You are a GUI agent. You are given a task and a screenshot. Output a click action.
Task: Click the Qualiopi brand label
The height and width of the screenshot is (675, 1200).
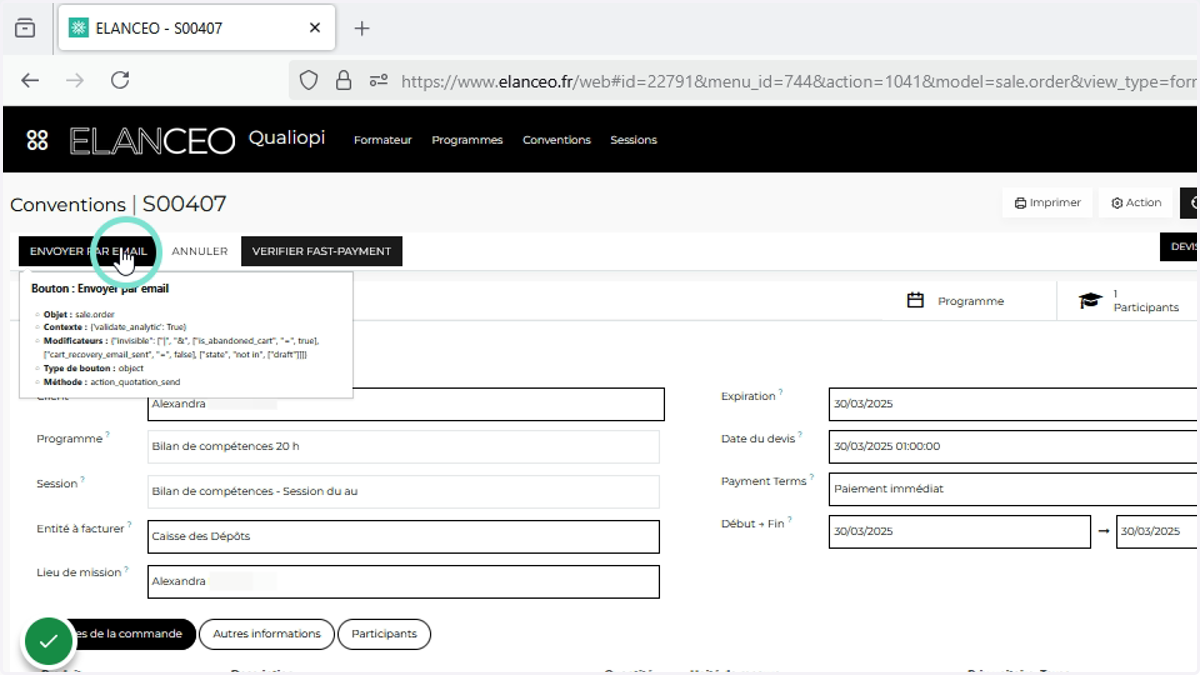[x=287, y=138]
